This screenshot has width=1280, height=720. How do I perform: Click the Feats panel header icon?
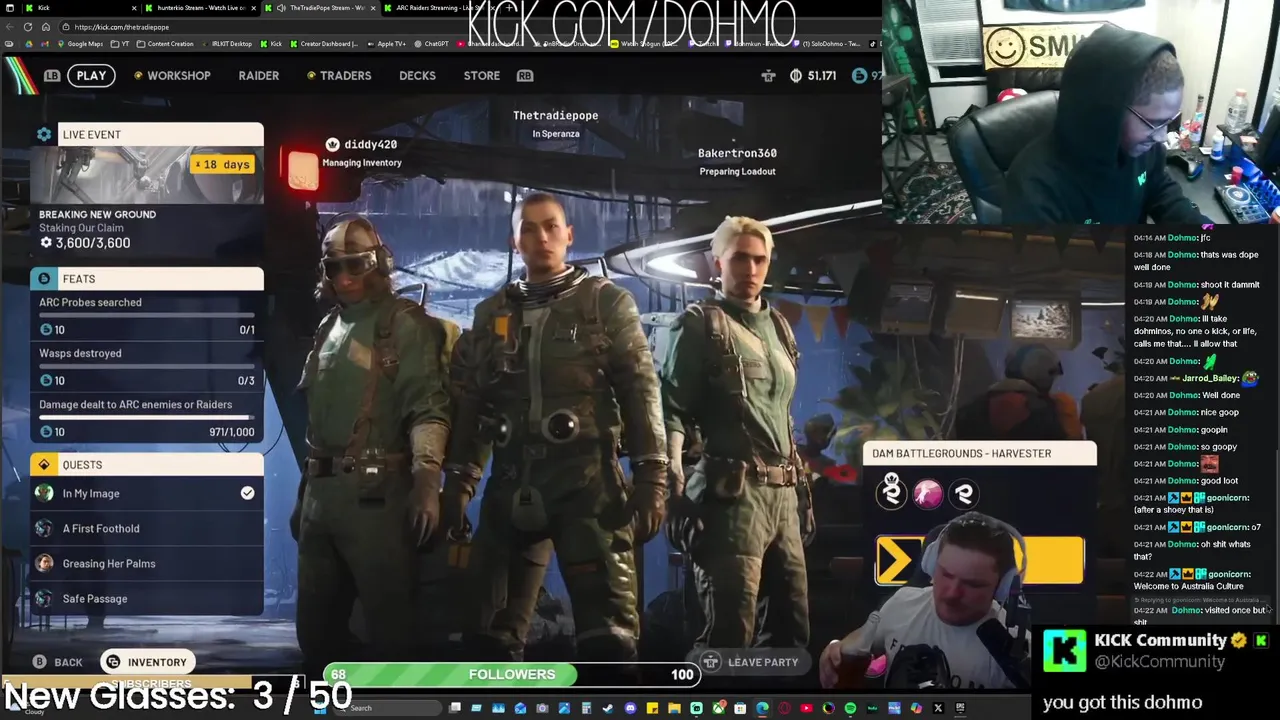coord(44,279)
